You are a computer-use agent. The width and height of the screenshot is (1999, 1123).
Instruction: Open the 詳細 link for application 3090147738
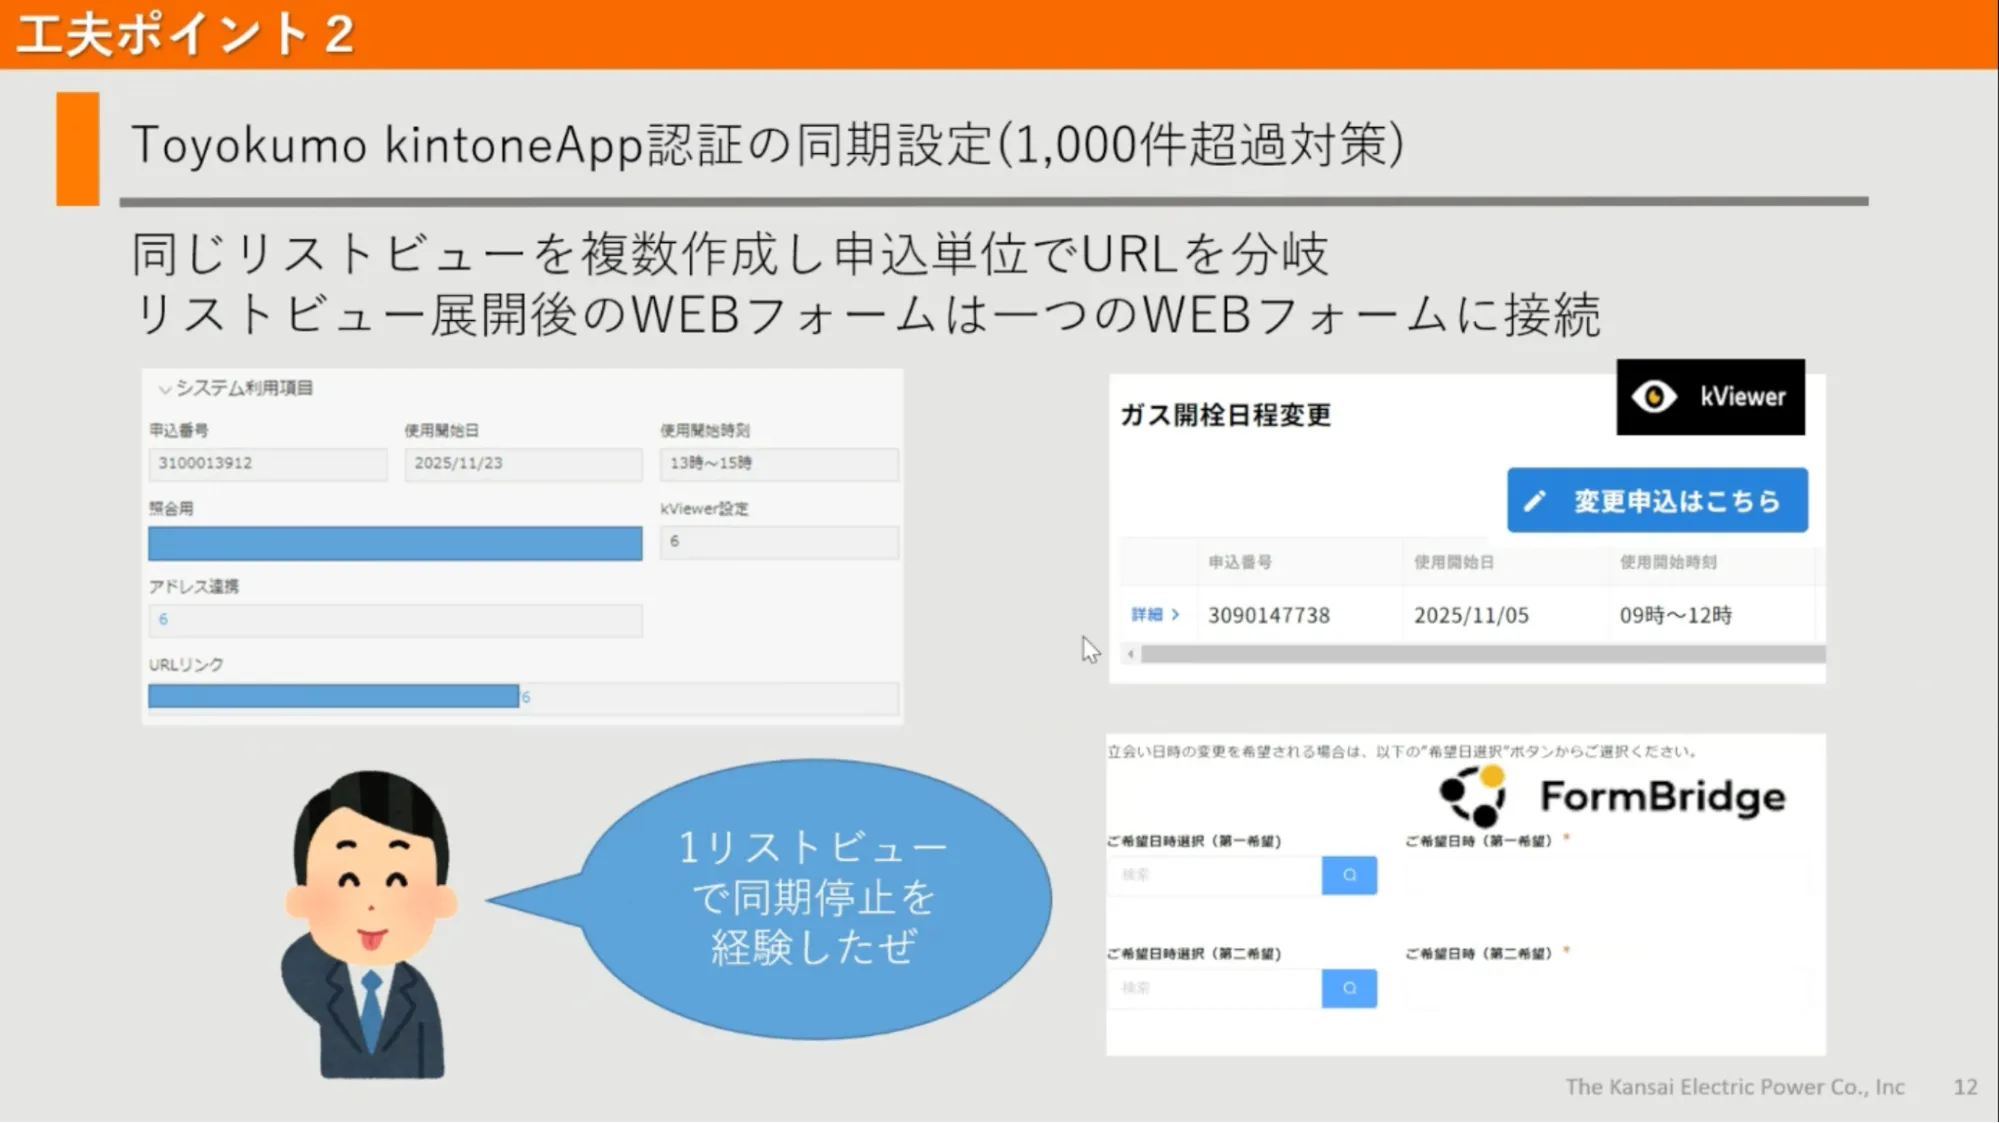pos(1147,614)
